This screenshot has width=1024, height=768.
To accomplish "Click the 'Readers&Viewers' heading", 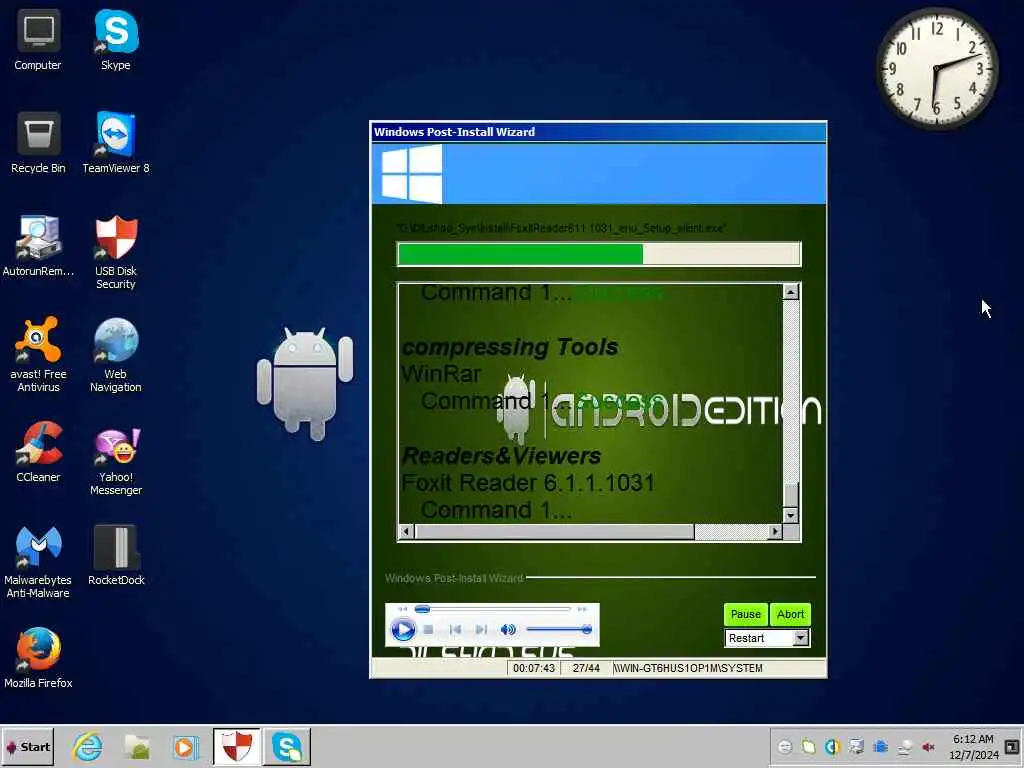I will pyautogui.click(x=501, y=455).
